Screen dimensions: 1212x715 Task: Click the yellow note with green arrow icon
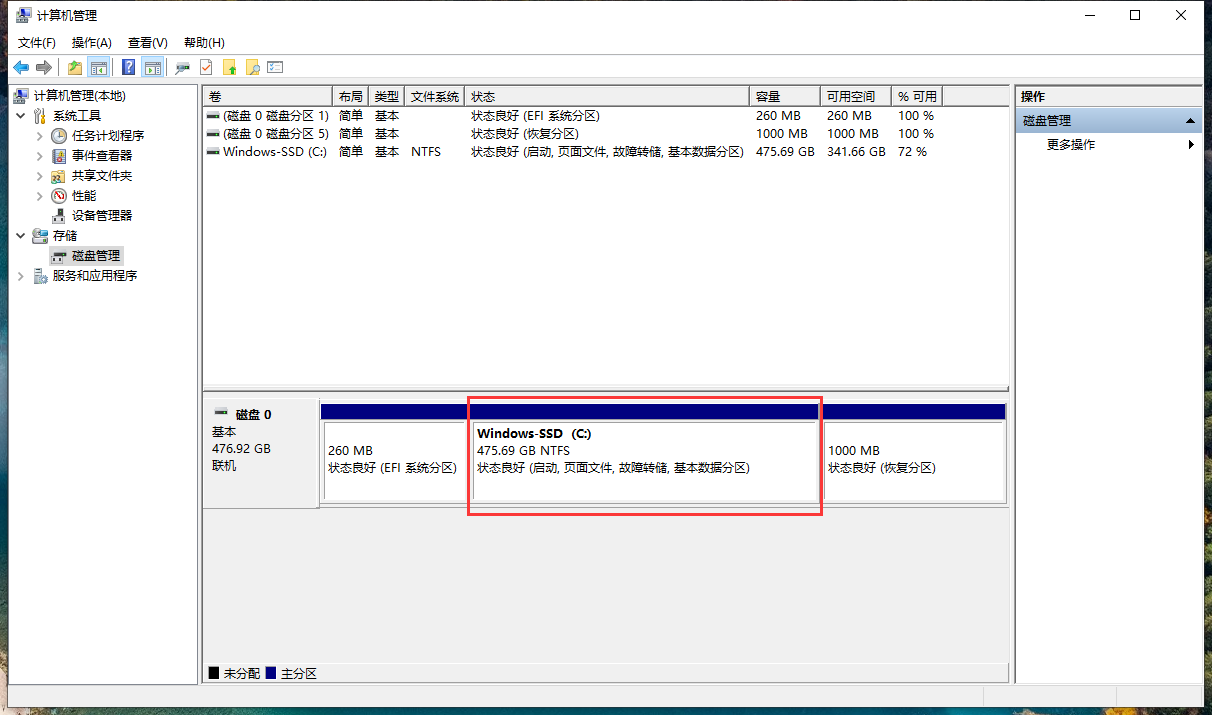(230, 67)
